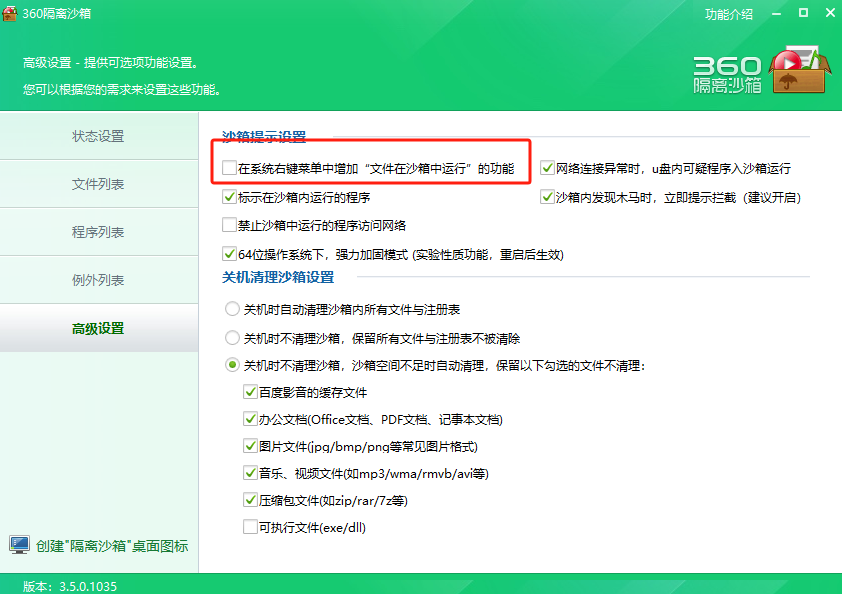Check the 可执行文件(exe/dll) checkbox
The height and width of the screenshot is (594, 842).
pos(250,527)
